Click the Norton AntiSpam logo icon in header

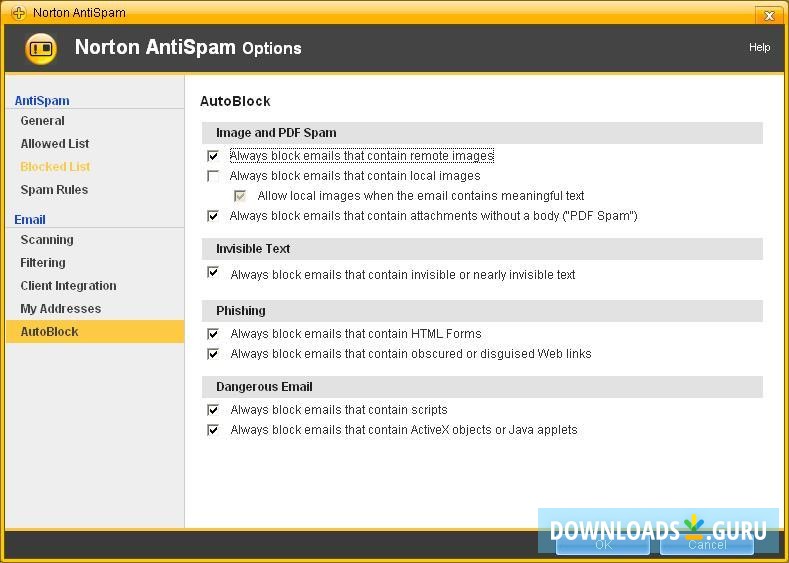point(41,49)
